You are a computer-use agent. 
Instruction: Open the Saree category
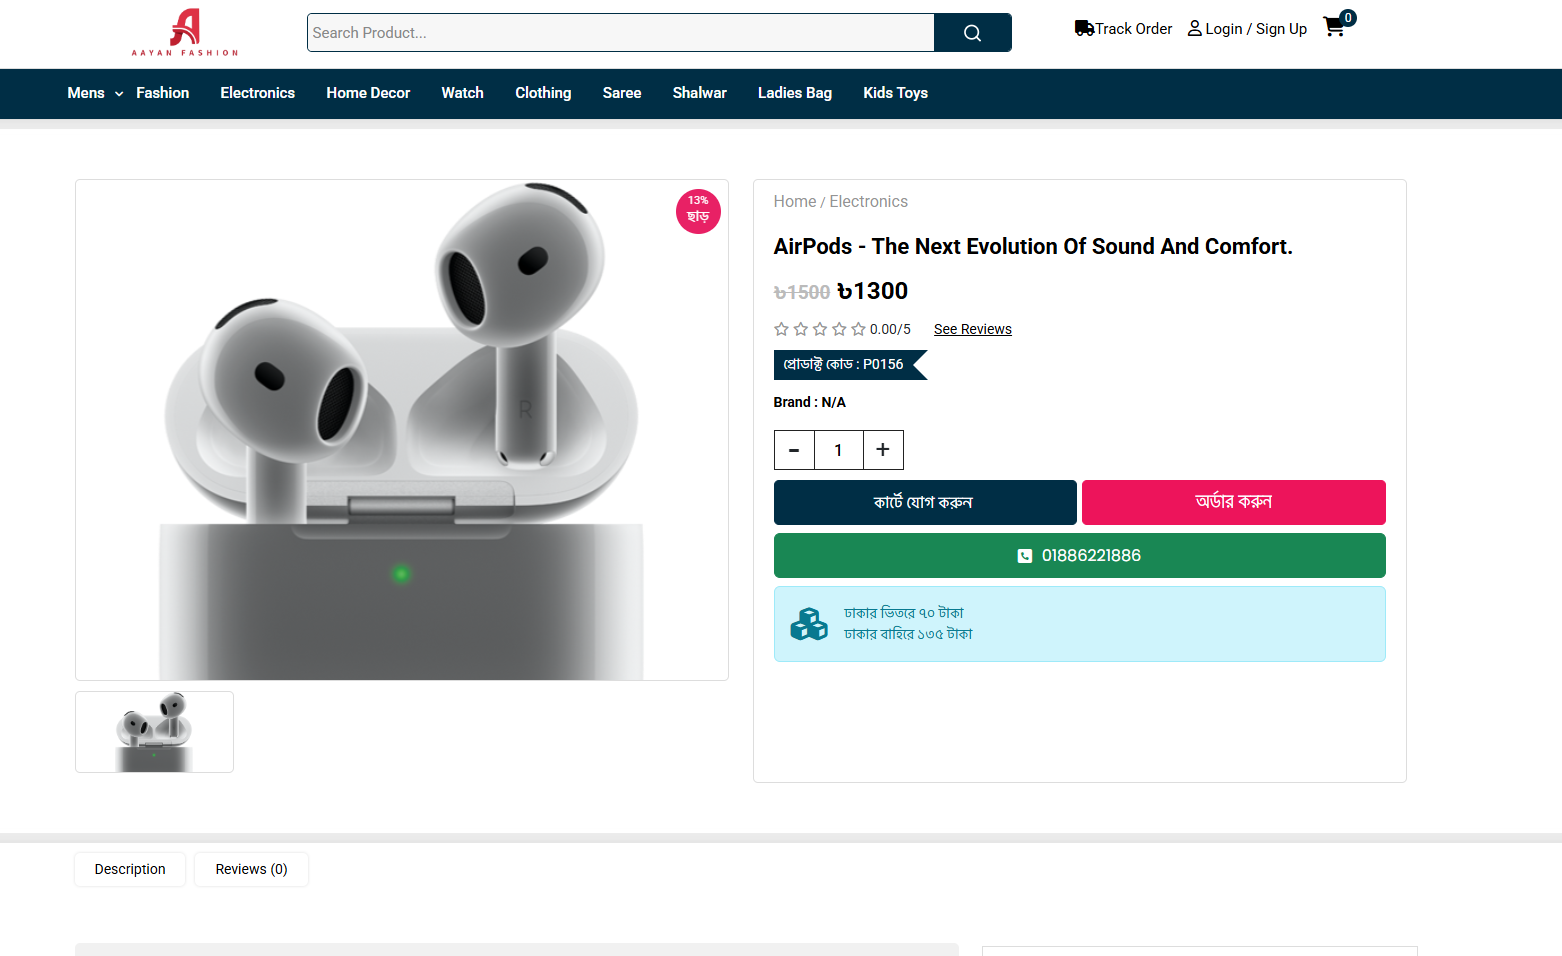[x=622, y=93]
